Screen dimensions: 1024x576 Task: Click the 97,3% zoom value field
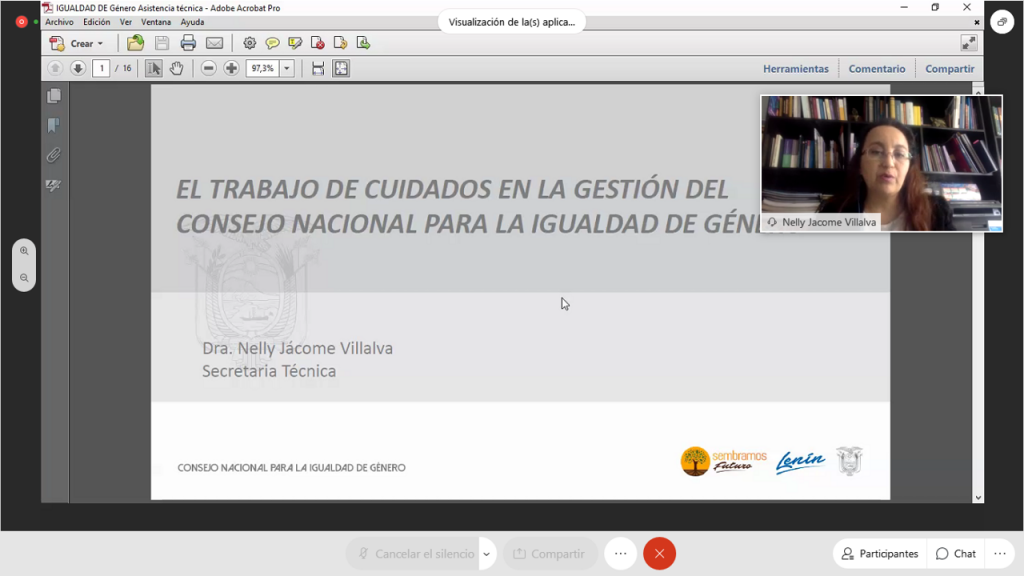click(x=263, y=68)
